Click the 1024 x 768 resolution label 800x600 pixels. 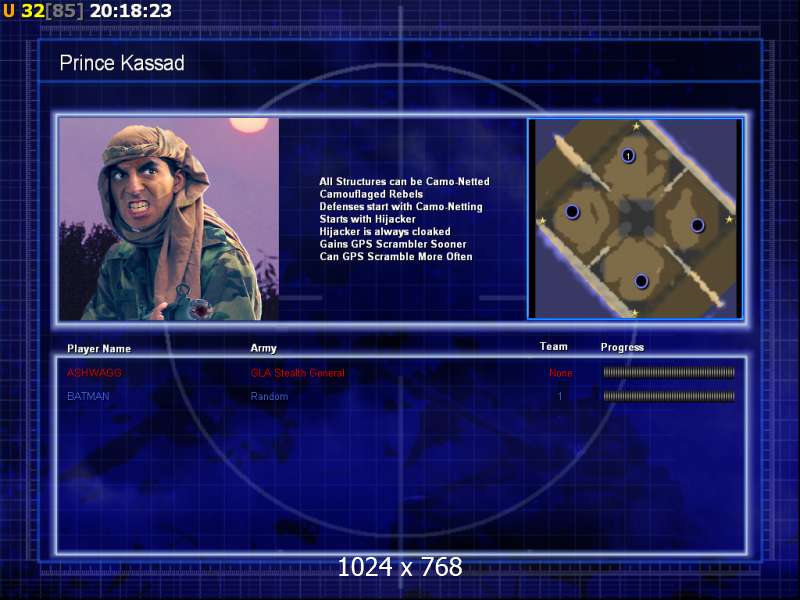click(400, 567)
